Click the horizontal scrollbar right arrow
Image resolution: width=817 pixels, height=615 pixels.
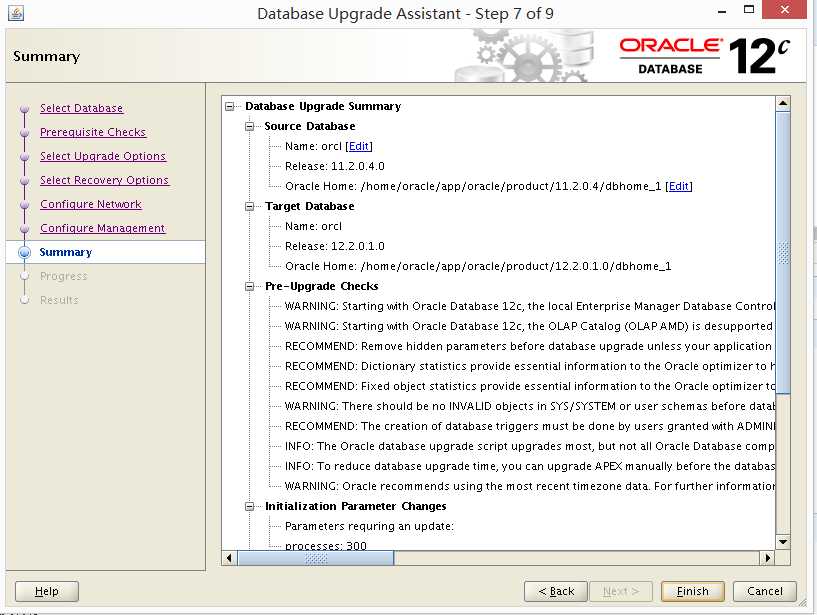tap(767, 558)
